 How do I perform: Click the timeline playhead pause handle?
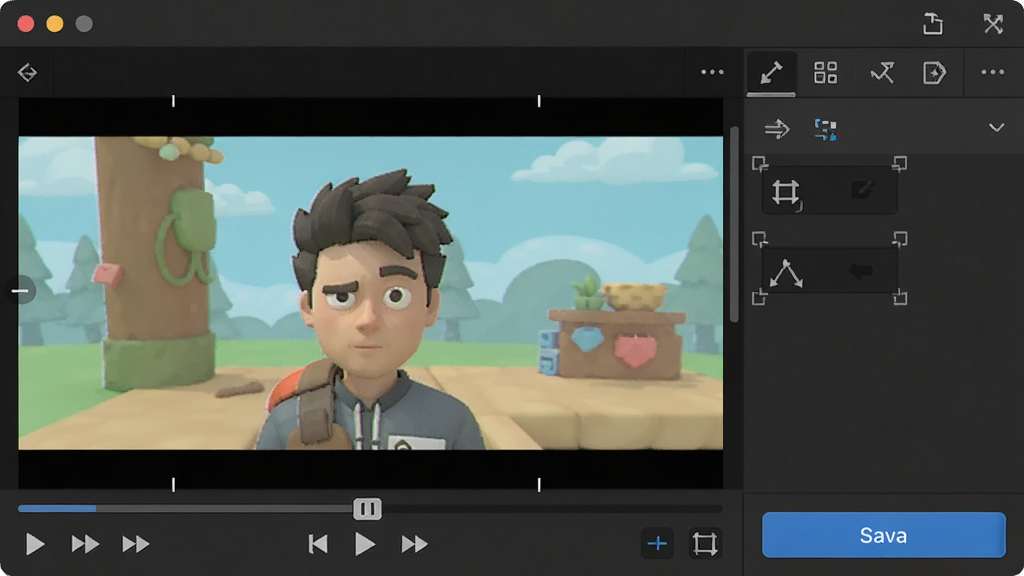(367, 509)
